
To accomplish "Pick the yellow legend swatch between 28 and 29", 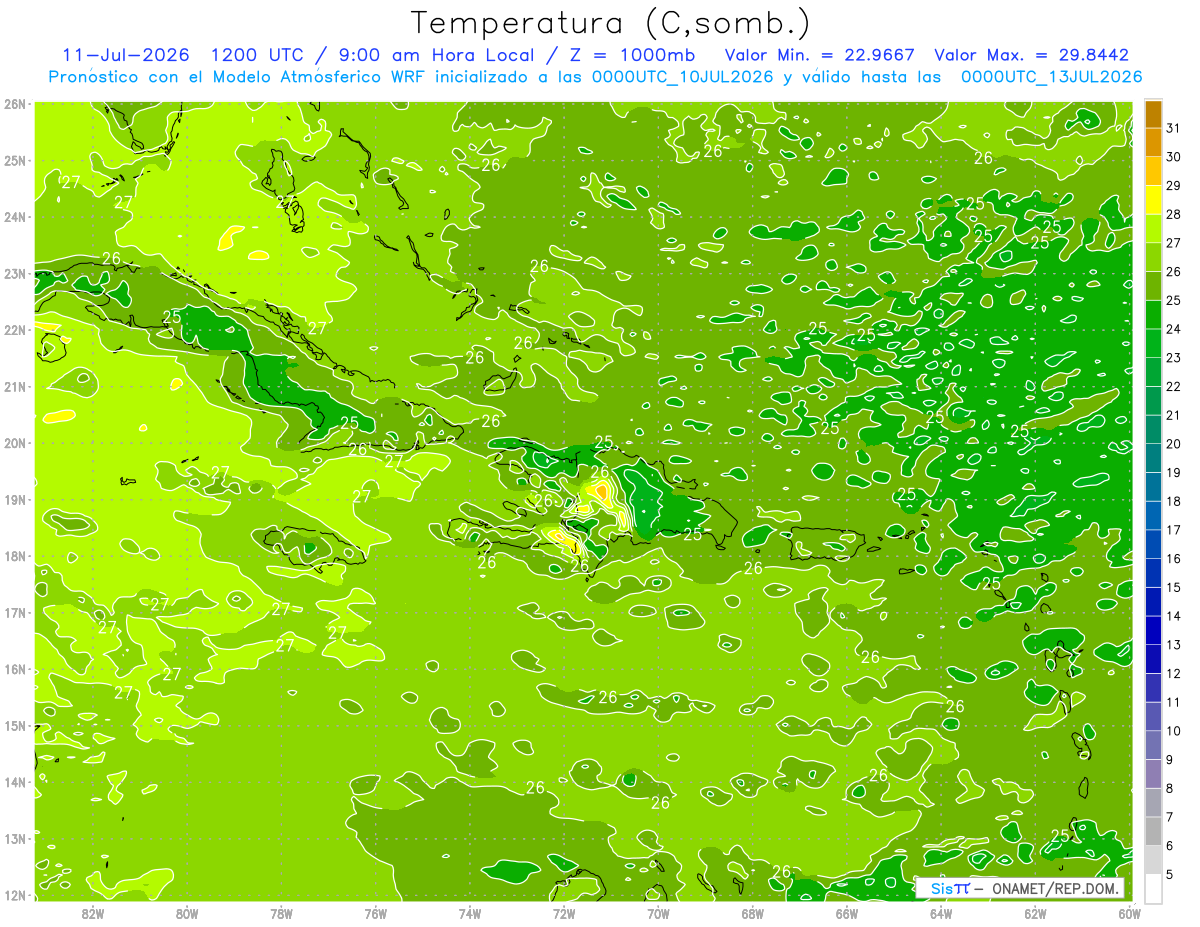I will coord(1153,200).
